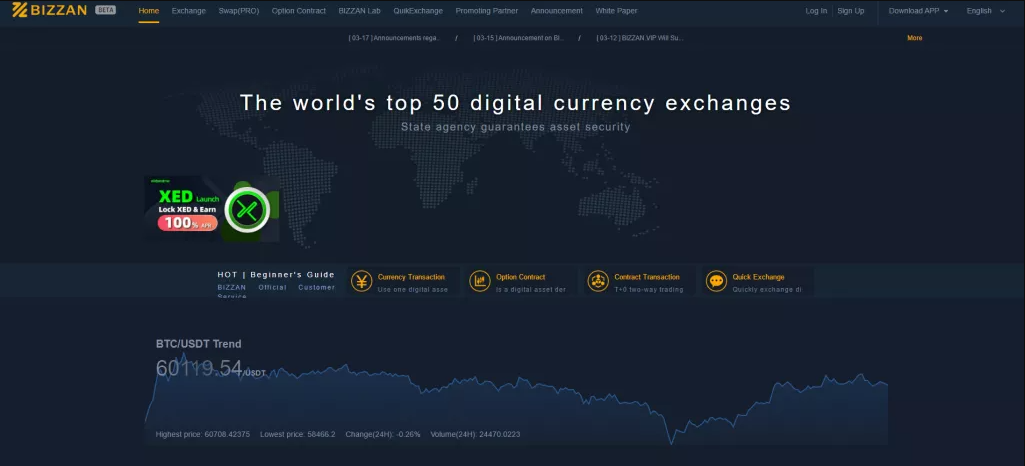Click Change(24H) -0.26% text
The image size is (1025, 466).
coord(383,434)
